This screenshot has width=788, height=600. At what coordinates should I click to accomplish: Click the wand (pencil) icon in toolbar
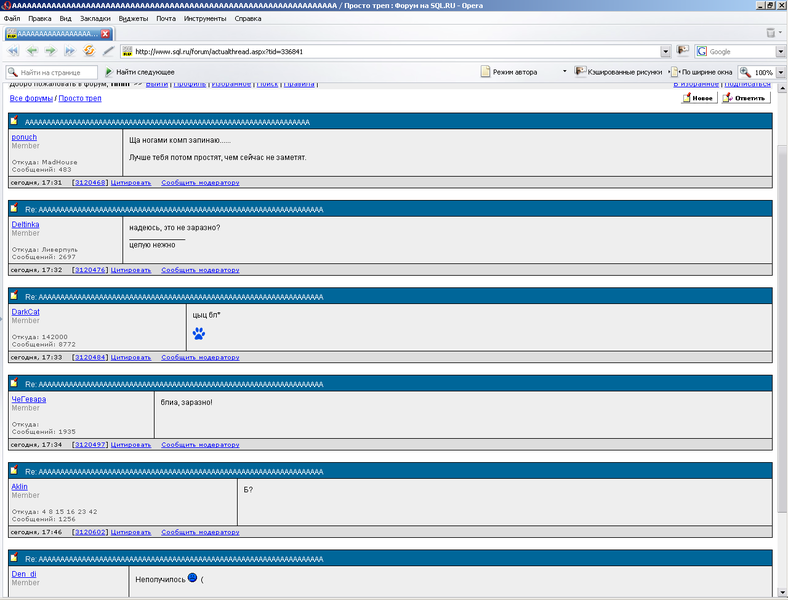click(x=108, y=51)
